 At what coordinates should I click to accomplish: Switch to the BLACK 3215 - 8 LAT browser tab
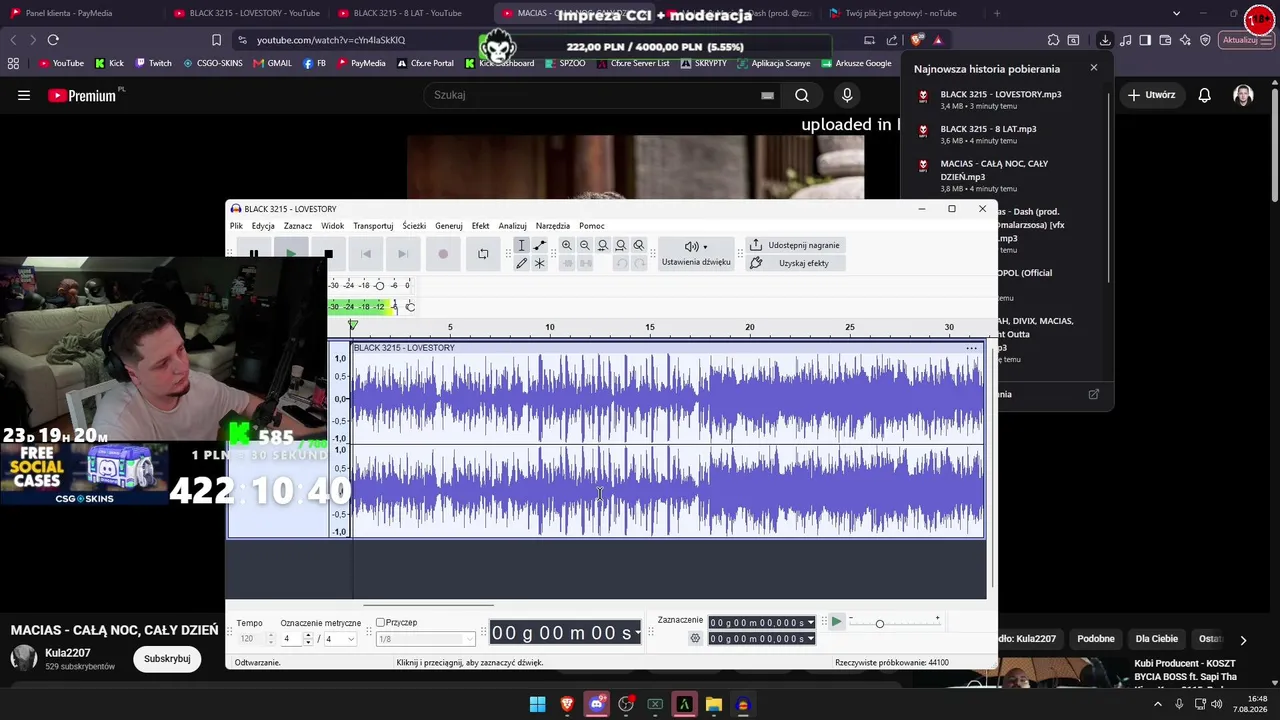tap(407, 13)
